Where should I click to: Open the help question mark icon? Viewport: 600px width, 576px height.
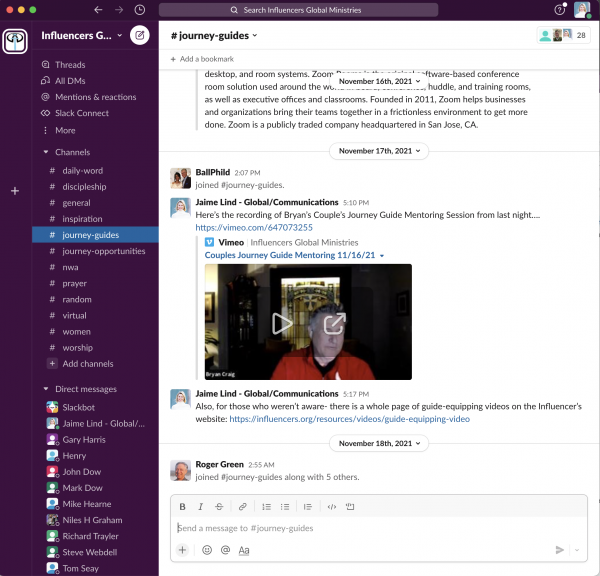559,10
